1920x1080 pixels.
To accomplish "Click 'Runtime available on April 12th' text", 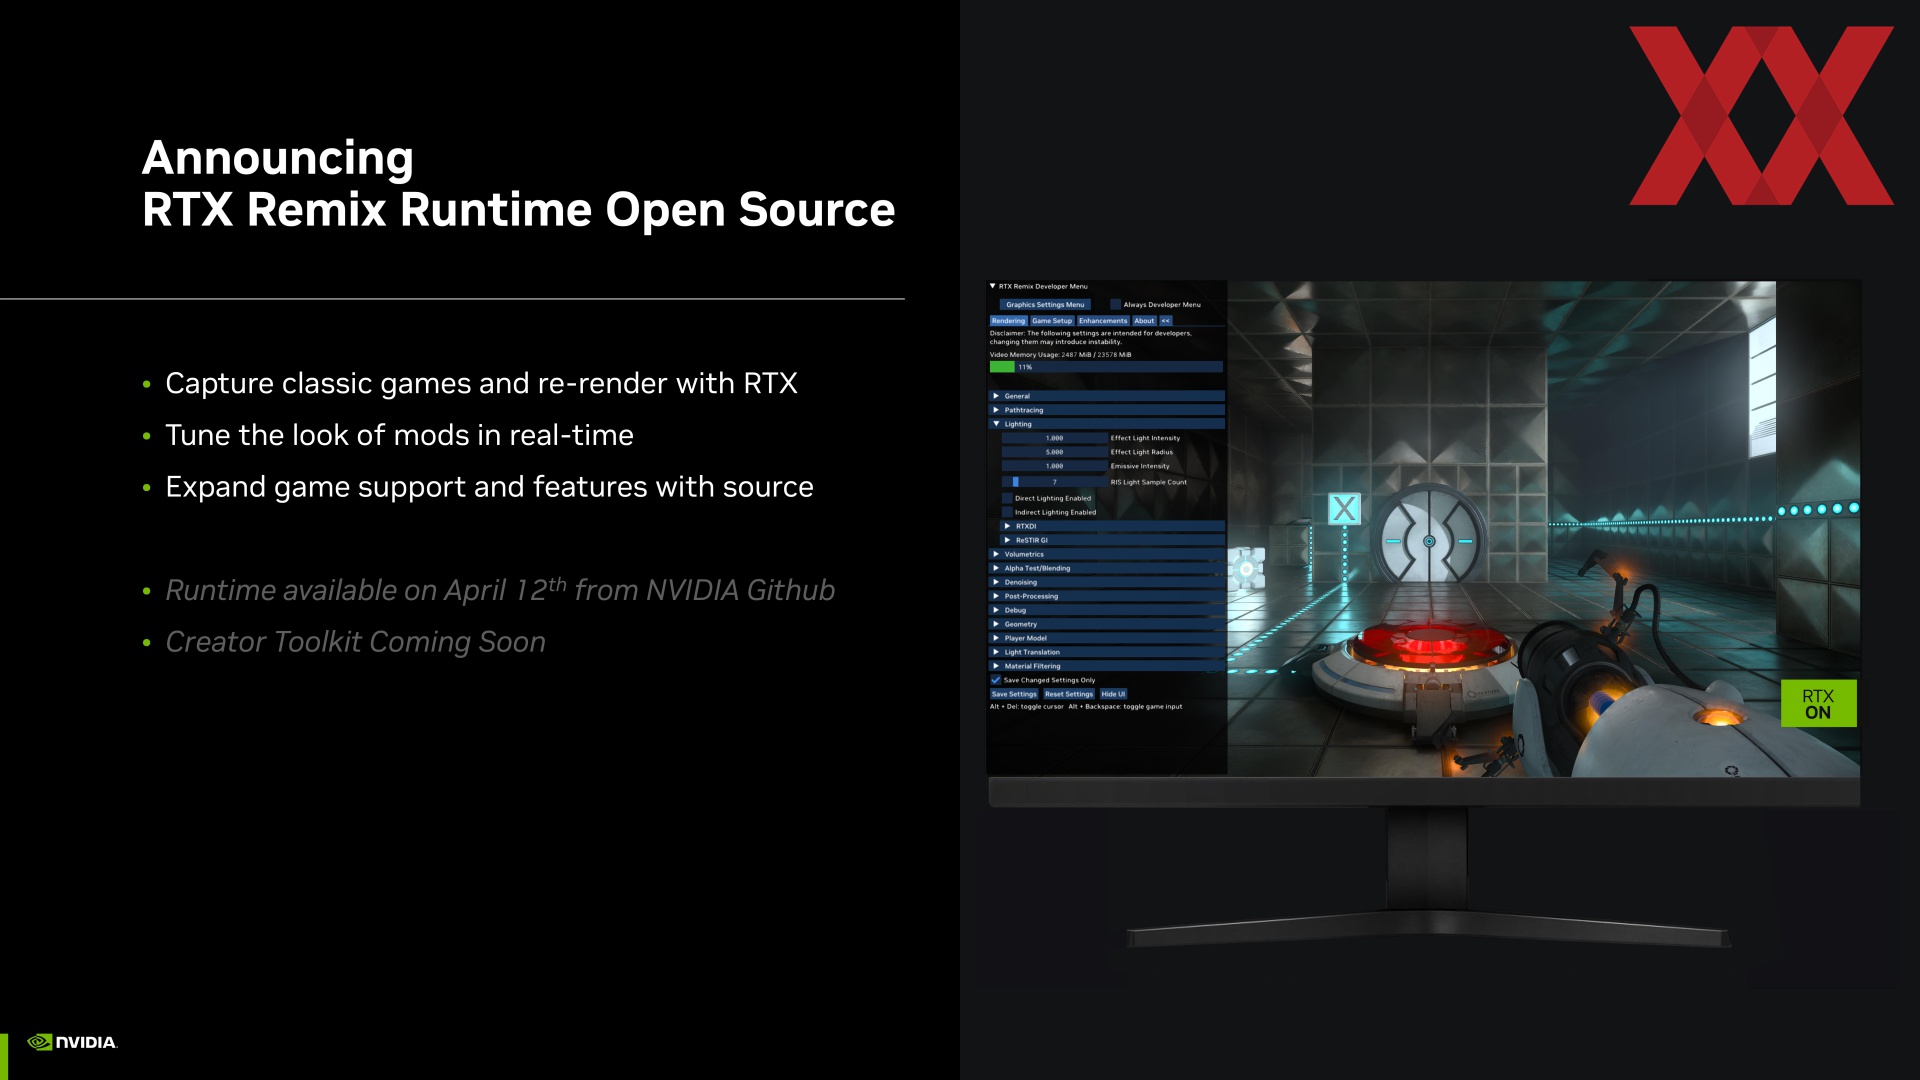I will pos(366,590).
